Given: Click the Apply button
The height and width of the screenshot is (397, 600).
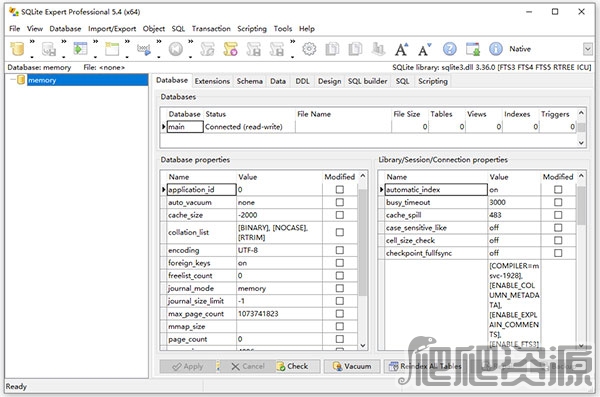Looking at the screenshot, I should [x=188, y=366].
